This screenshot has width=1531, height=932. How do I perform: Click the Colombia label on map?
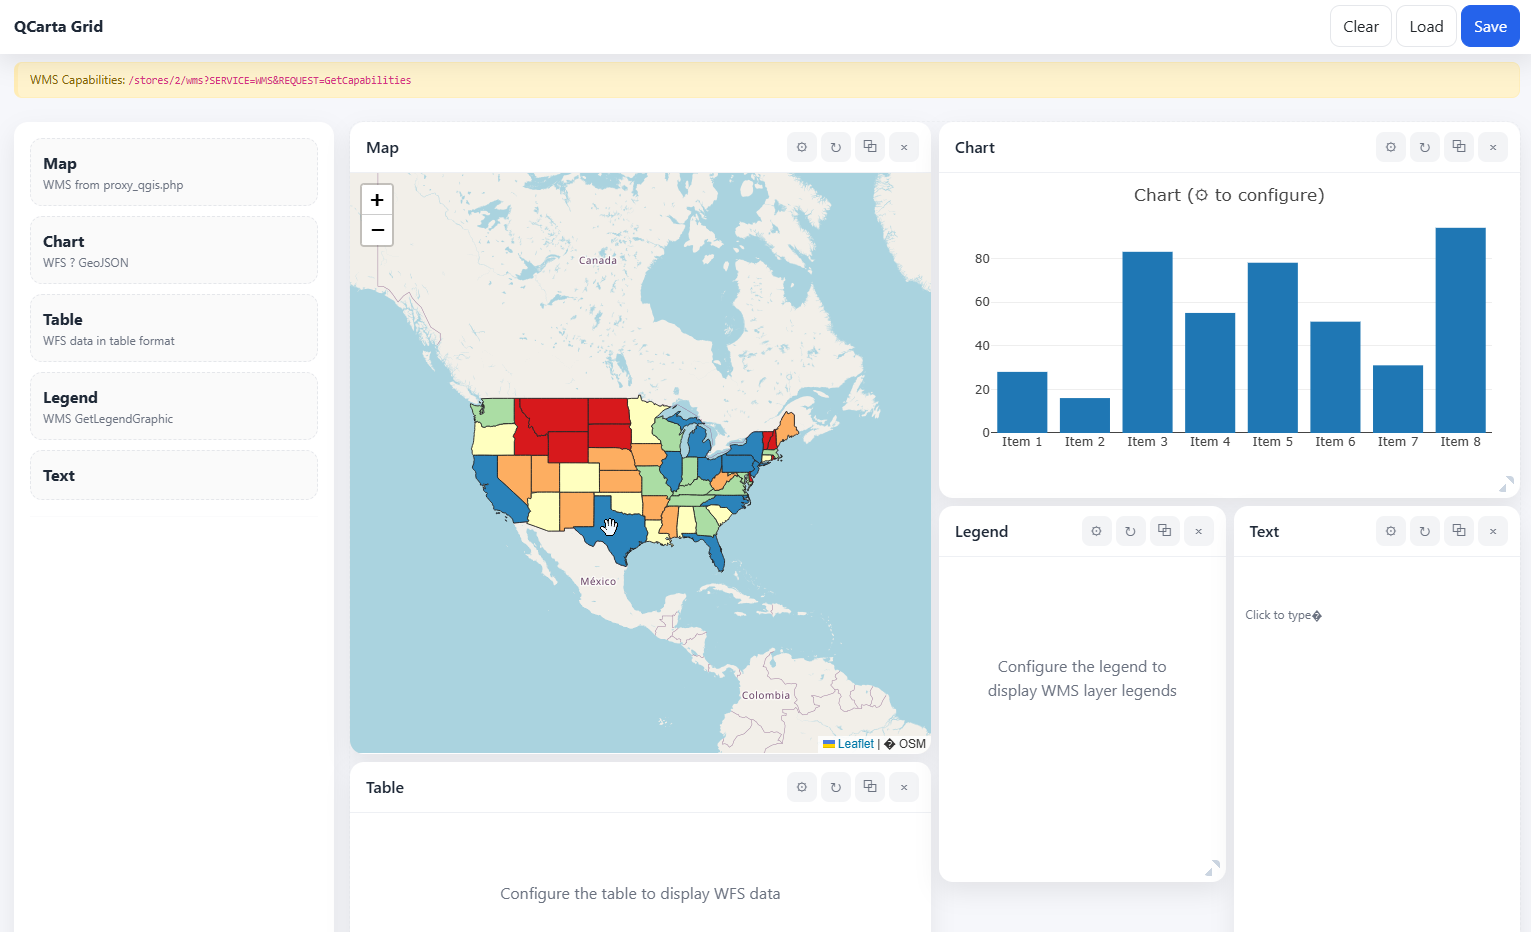pos(766,695)
